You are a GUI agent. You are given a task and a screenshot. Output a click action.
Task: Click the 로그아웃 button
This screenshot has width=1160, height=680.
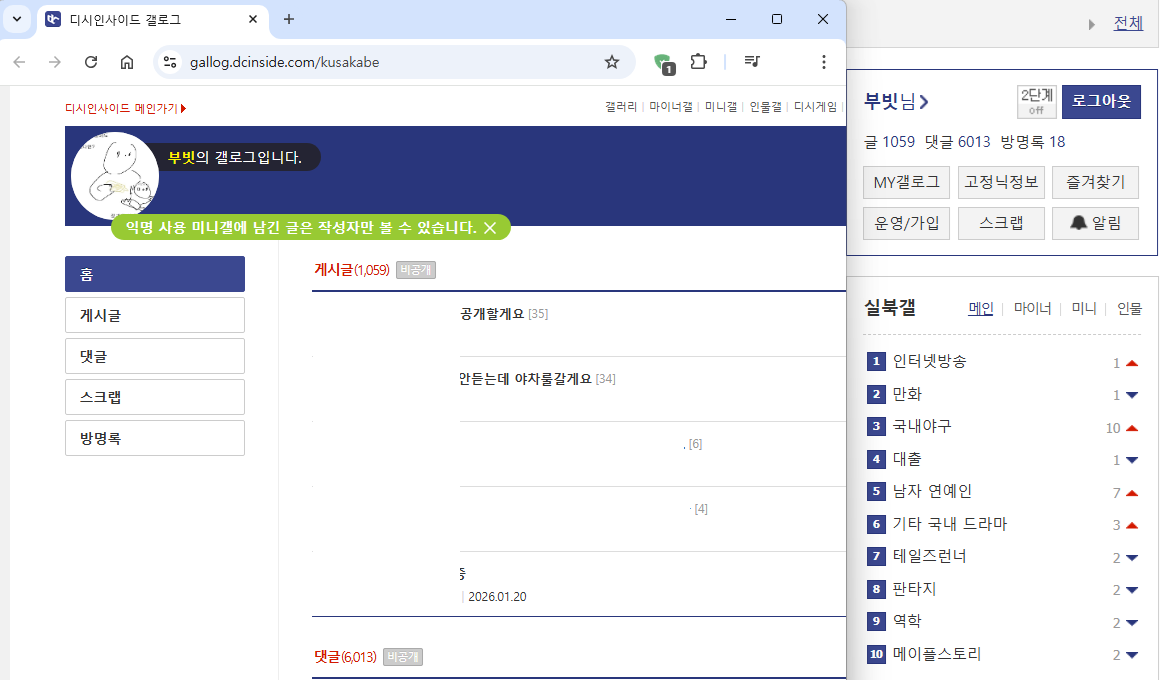pyautogui.click(x=1101, y=102)
